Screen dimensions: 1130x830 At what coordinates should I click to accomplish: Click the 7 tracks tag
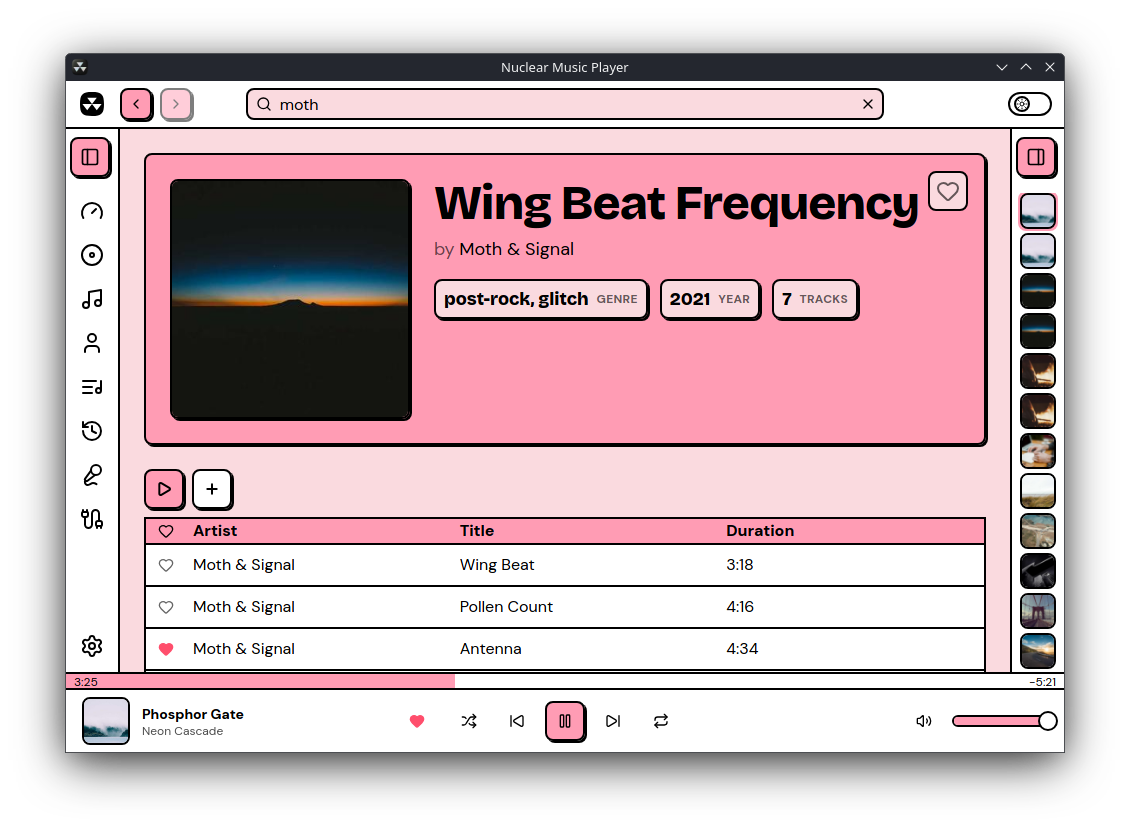[x=815, y=299]
